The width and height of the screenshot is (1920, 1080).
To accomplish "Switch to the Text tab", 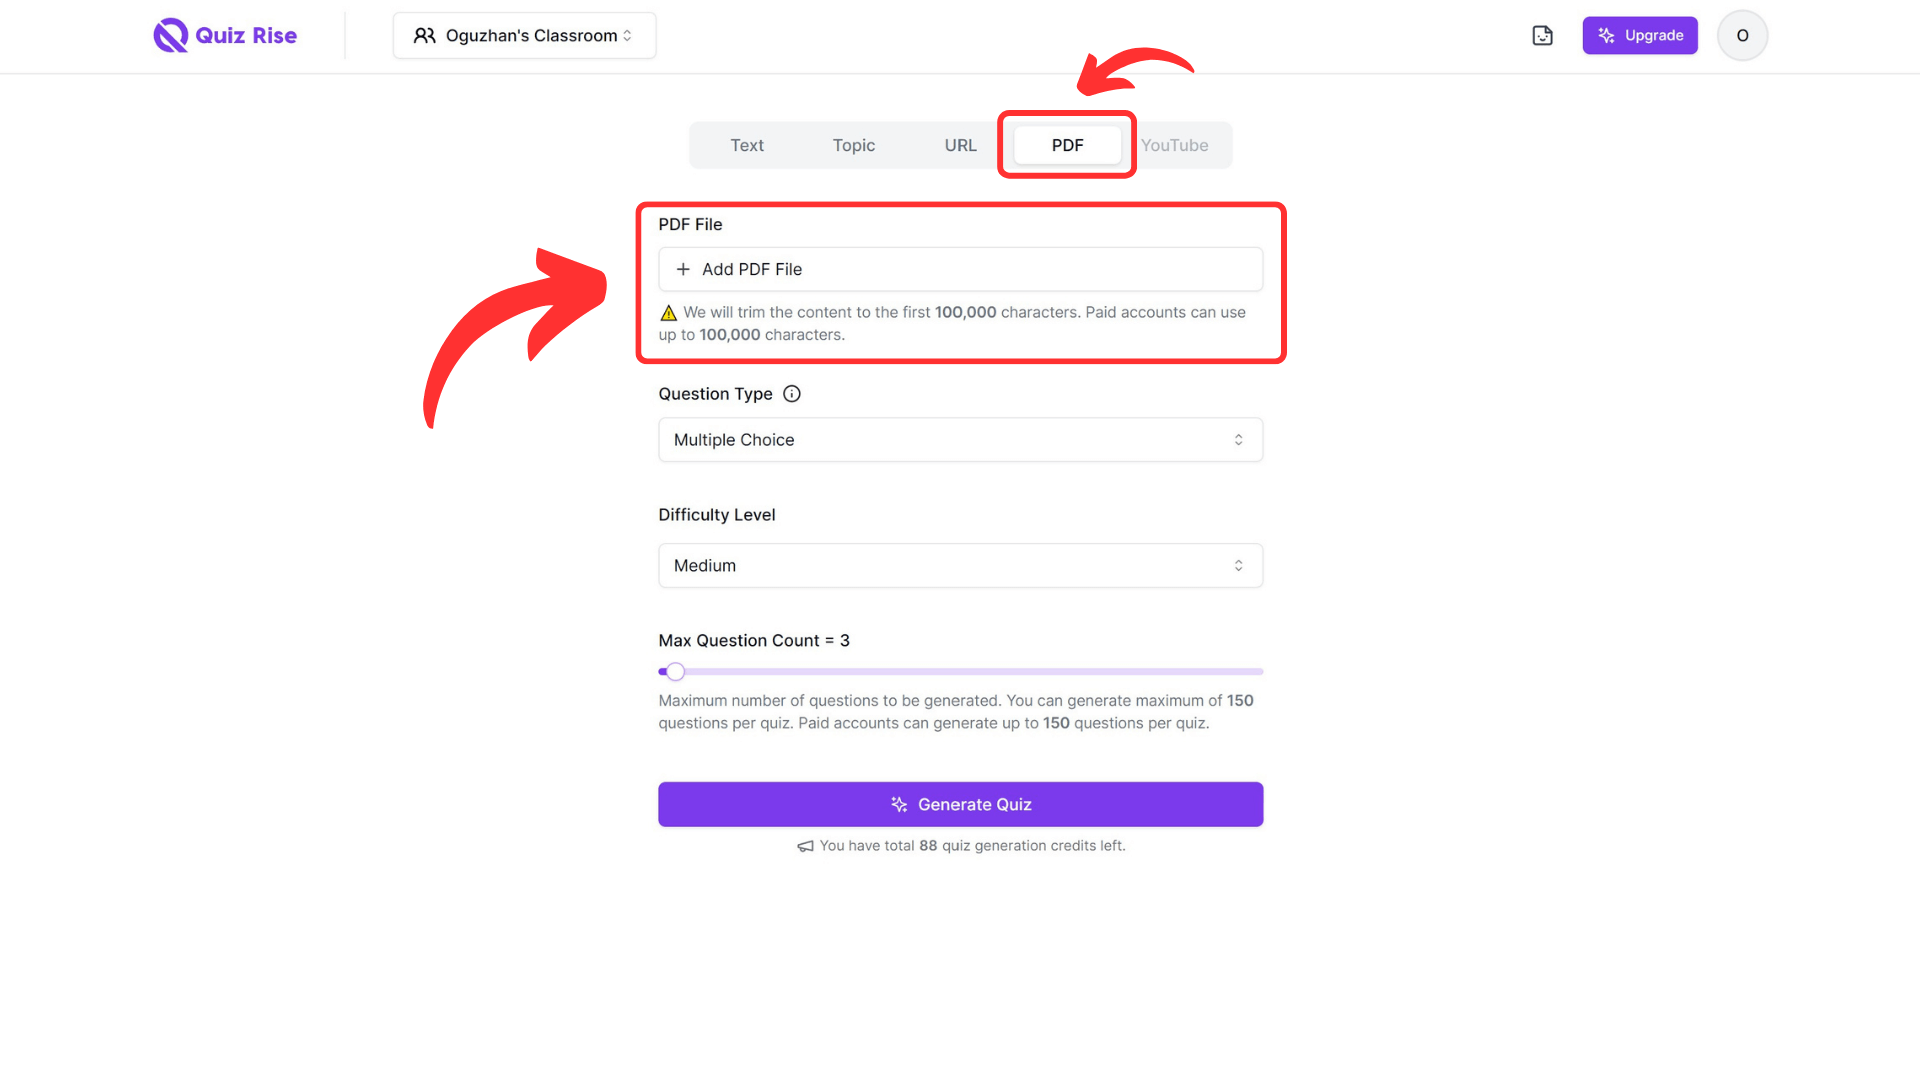I will tap(746, 145).
